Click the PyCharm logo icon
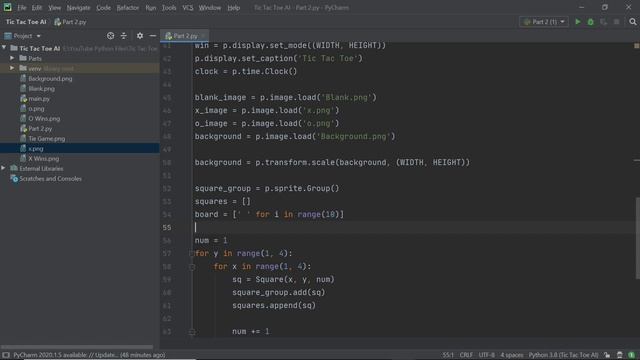640x360 pixels. point(7,7)
